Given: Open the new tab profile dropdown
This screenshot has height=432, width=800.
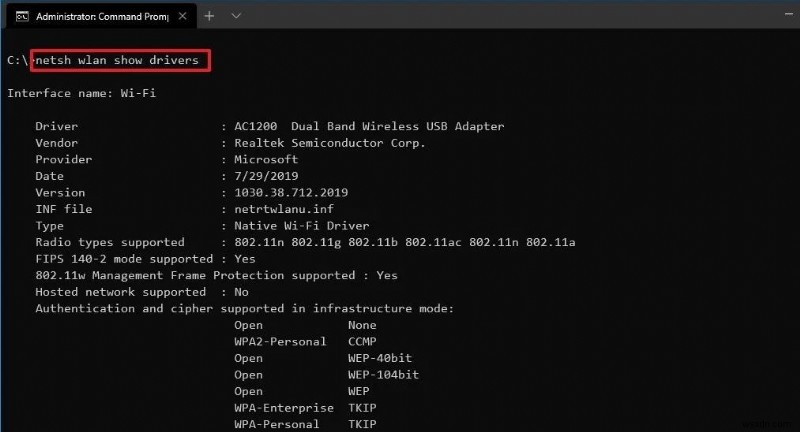Looking at the screenshot, I should tap(236, 16).
